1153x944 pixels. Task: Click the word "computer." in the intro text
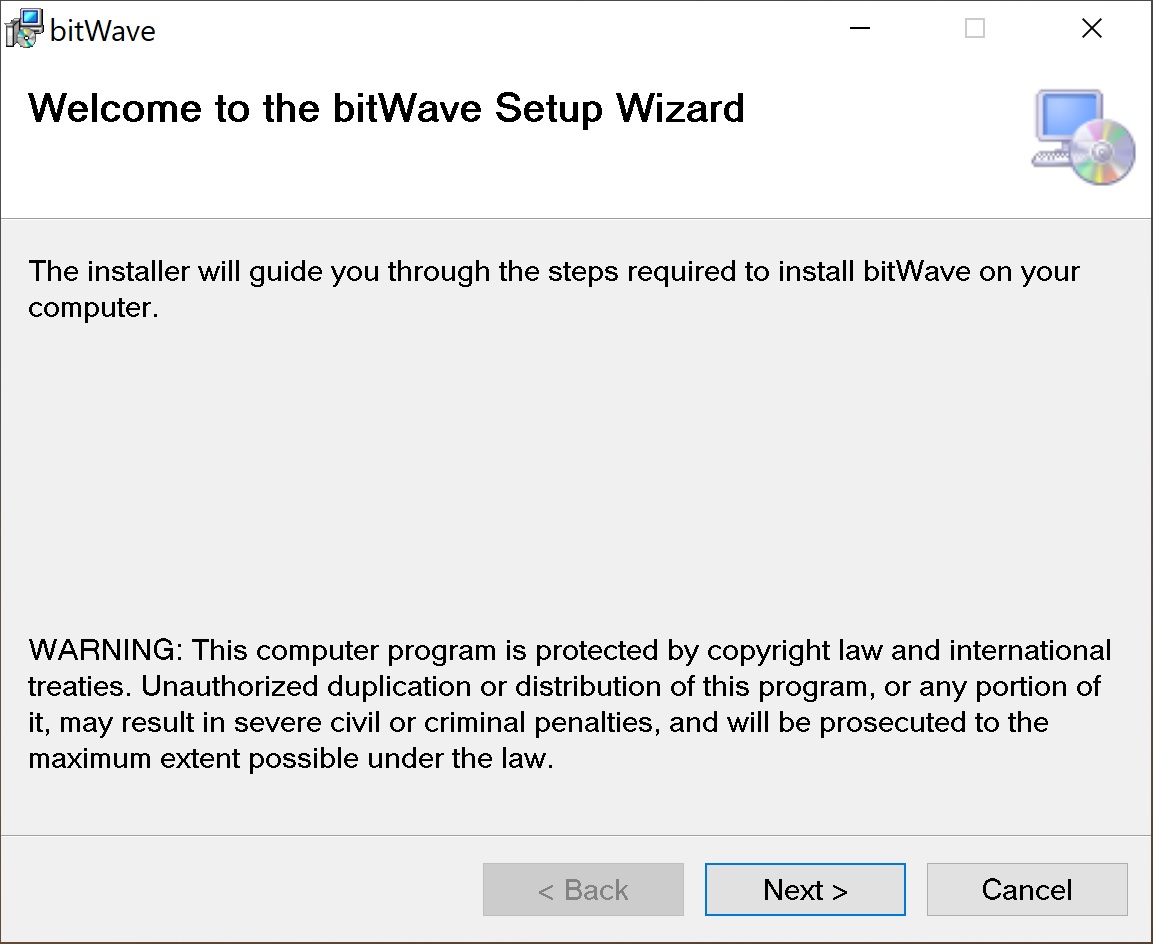pos(94,308)
